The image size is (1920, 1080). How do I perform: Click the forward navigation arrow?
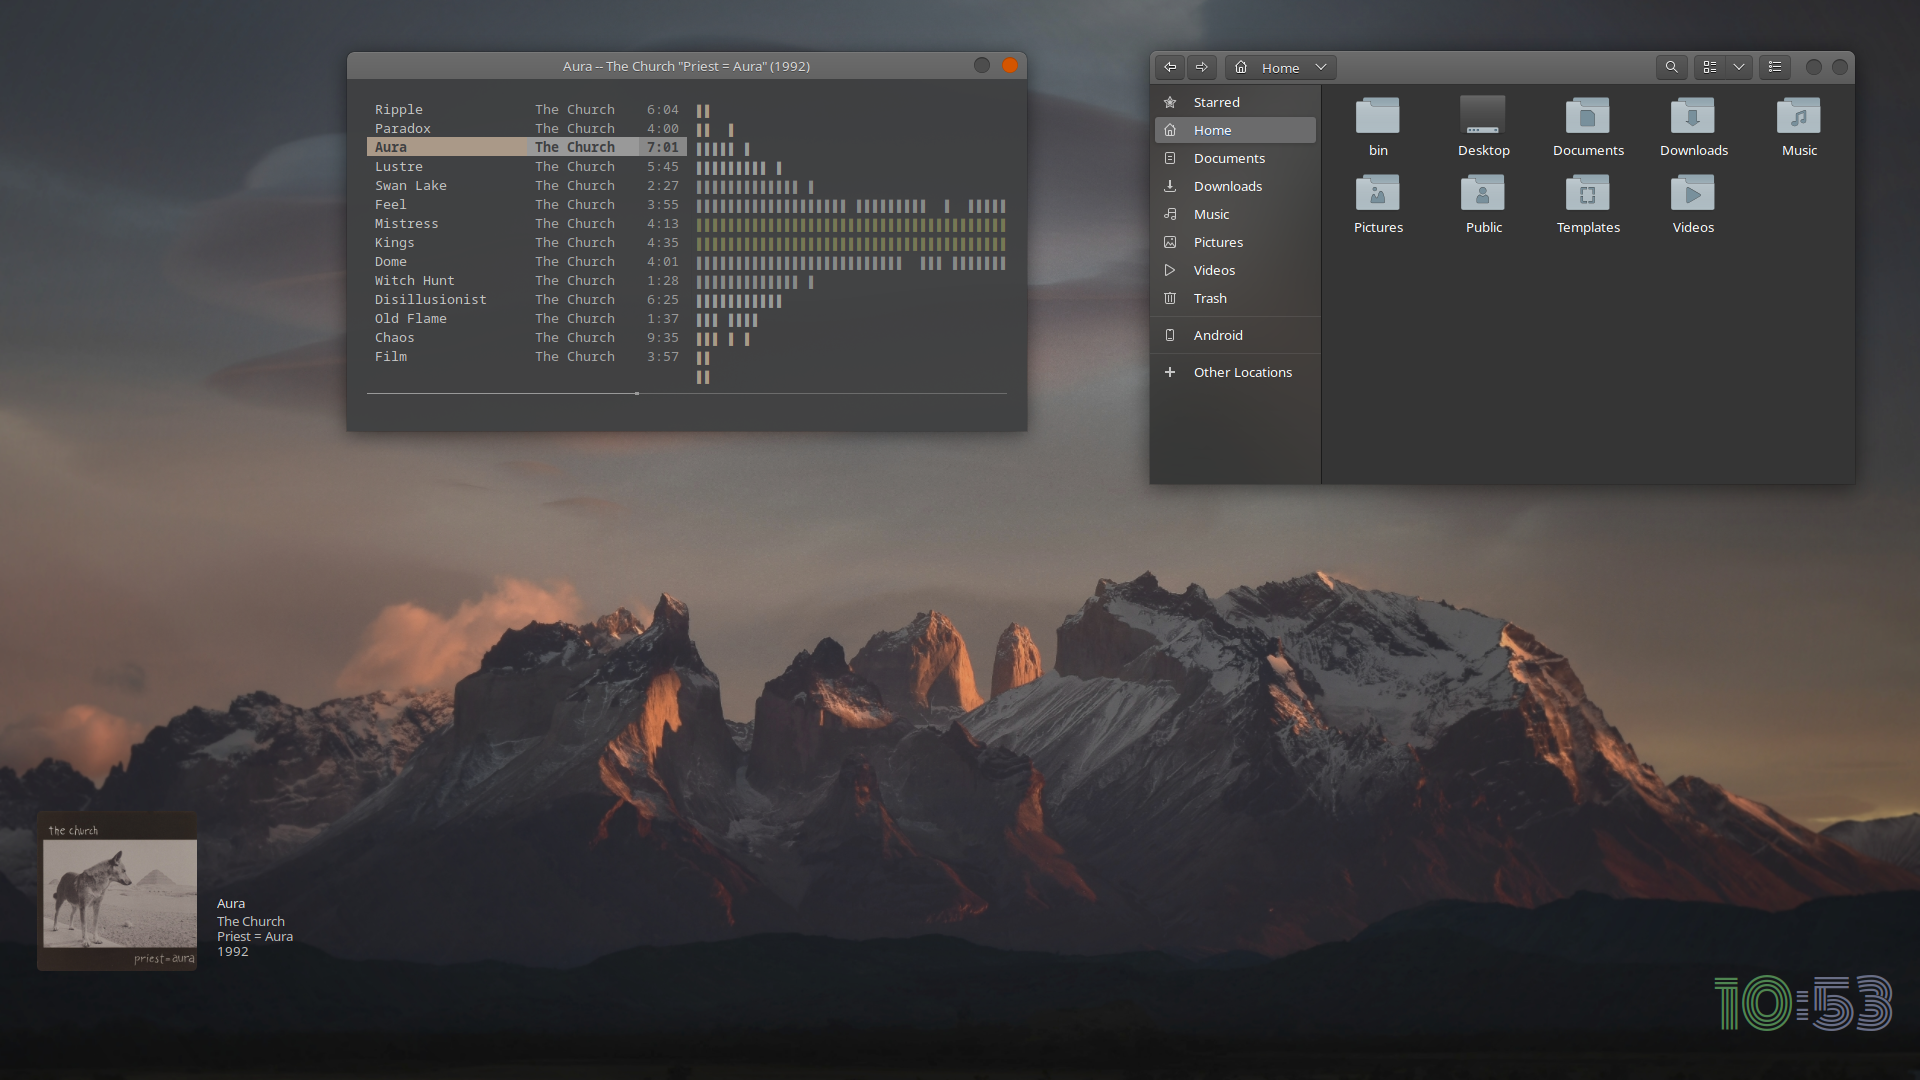[x=1202, y=67]
